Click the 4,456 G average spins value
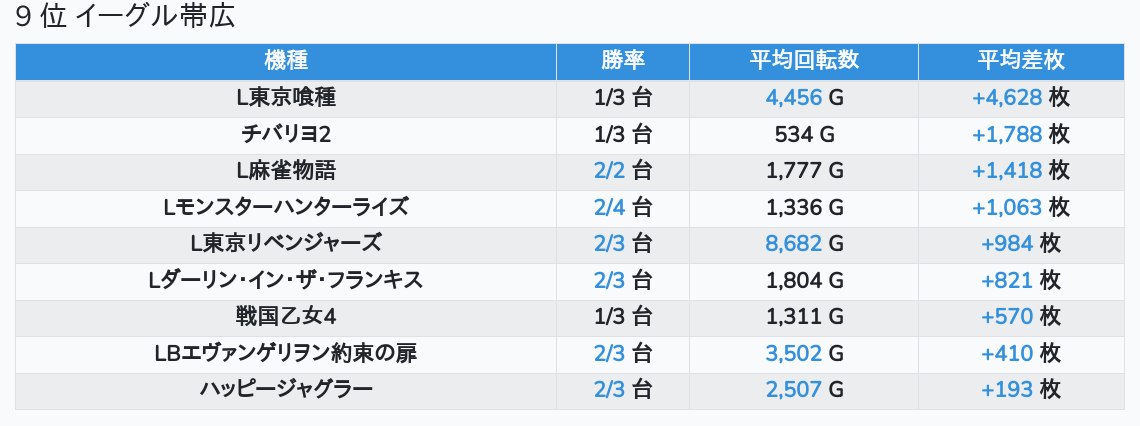 tap(804, 98)
